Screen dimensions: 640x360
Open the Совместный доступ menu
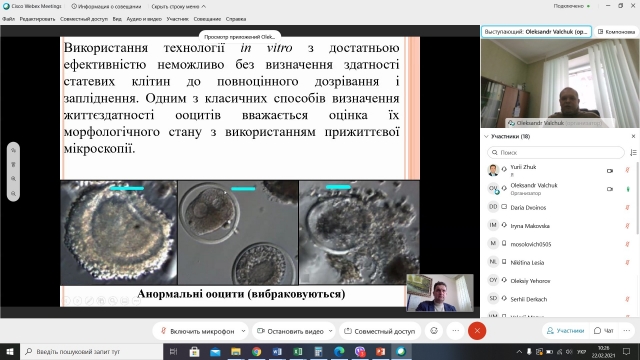(x=84, y=19)
